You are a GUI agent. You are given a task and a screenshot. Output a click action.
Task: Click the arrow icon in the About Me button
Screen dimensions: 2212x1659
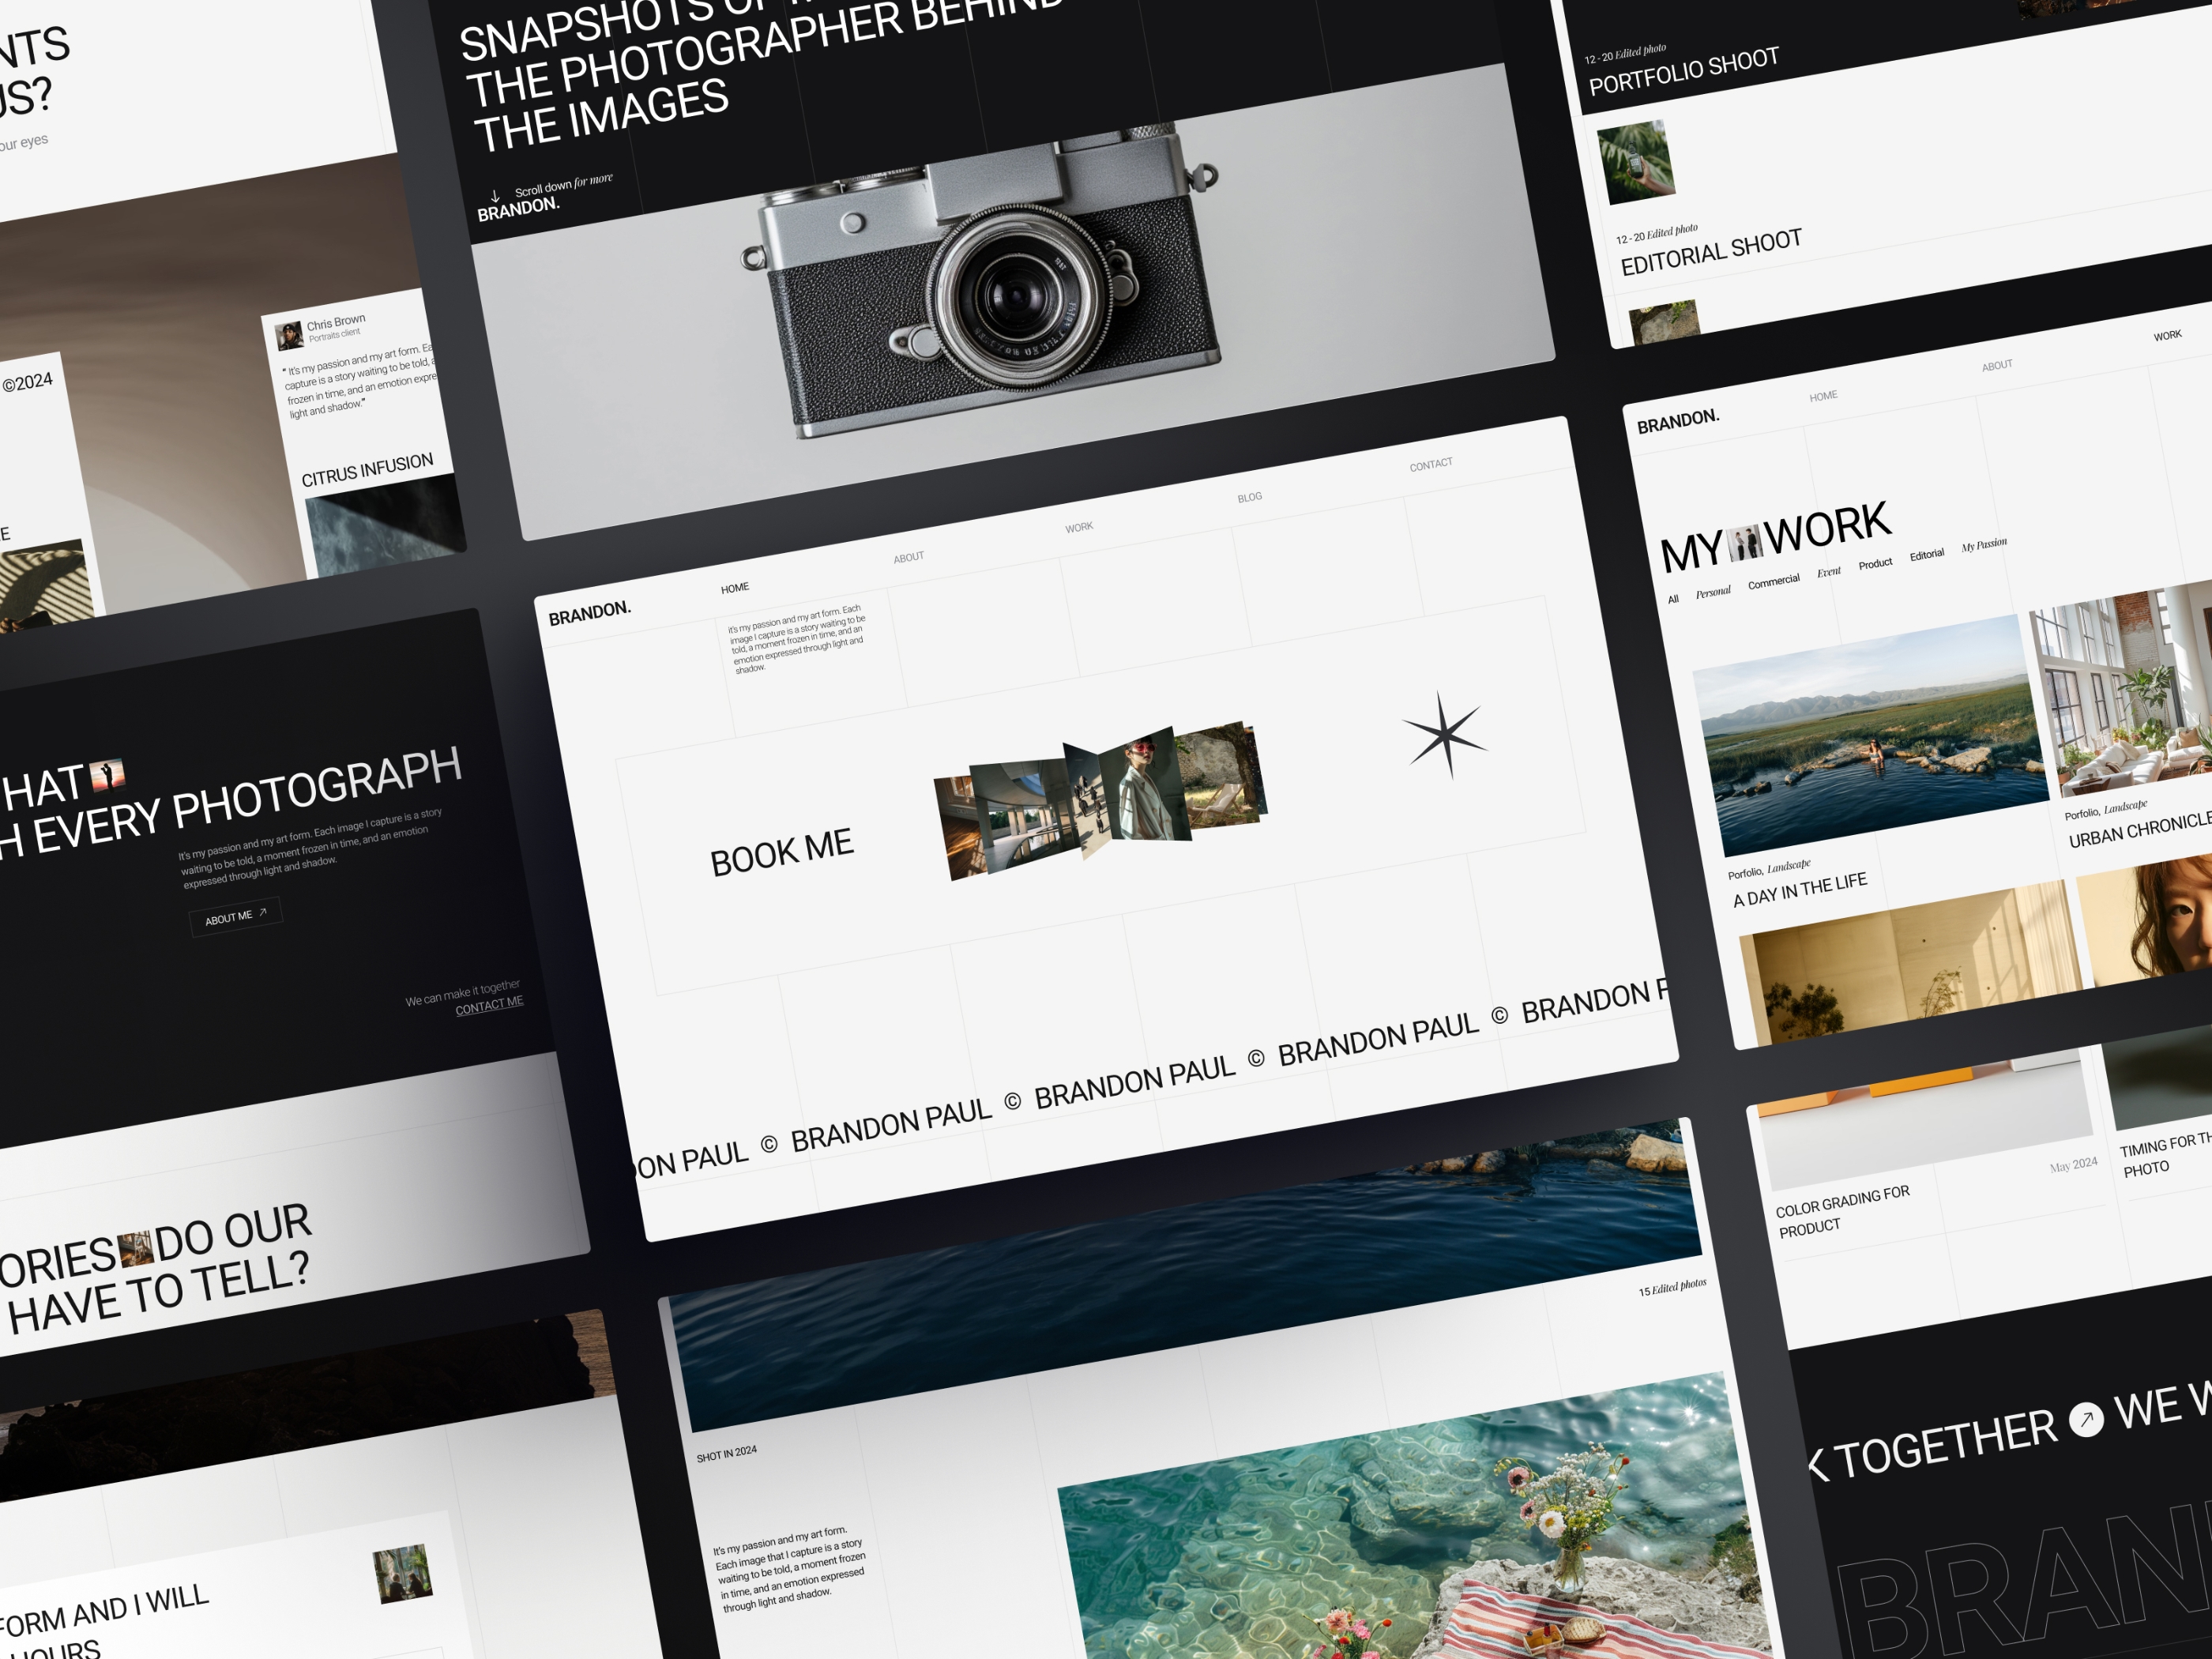(263, 912)
